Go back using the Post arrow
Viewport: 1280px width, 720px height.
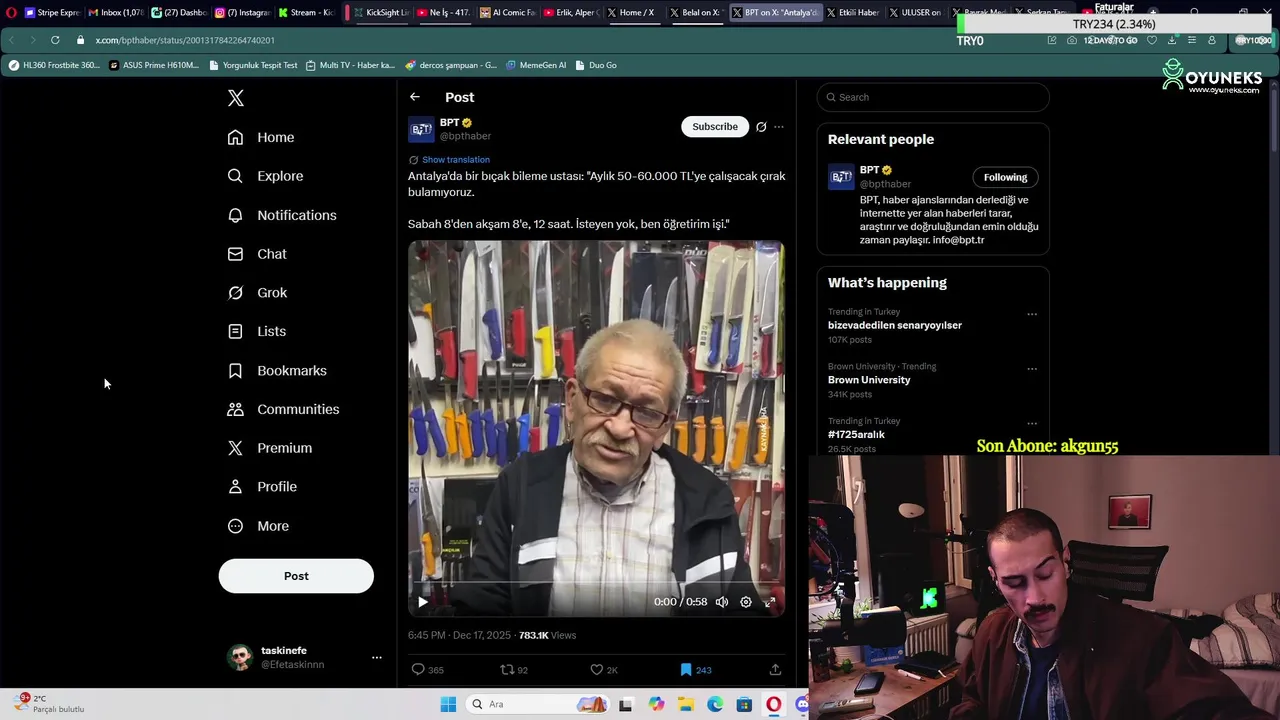click(x=415, y=97)
